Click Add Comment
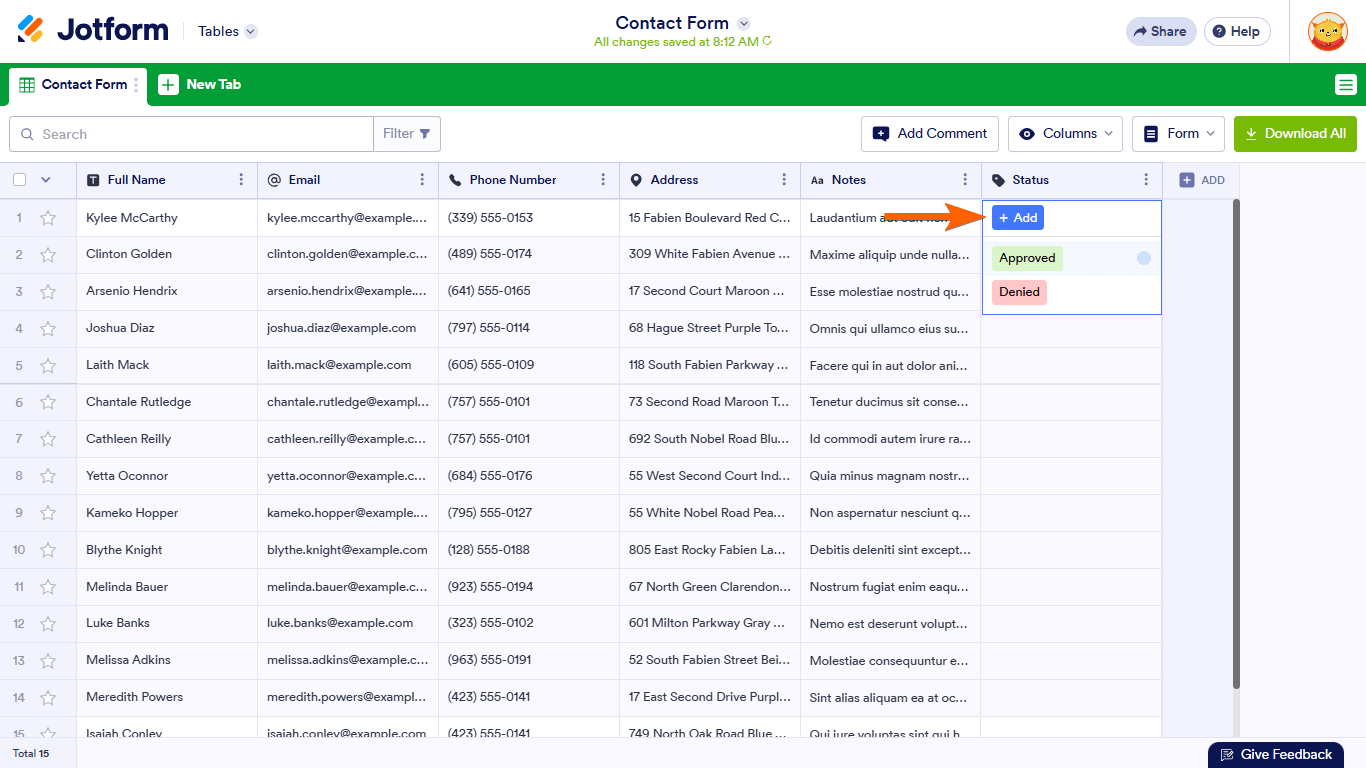1366x768 pixels. (930, 134)
